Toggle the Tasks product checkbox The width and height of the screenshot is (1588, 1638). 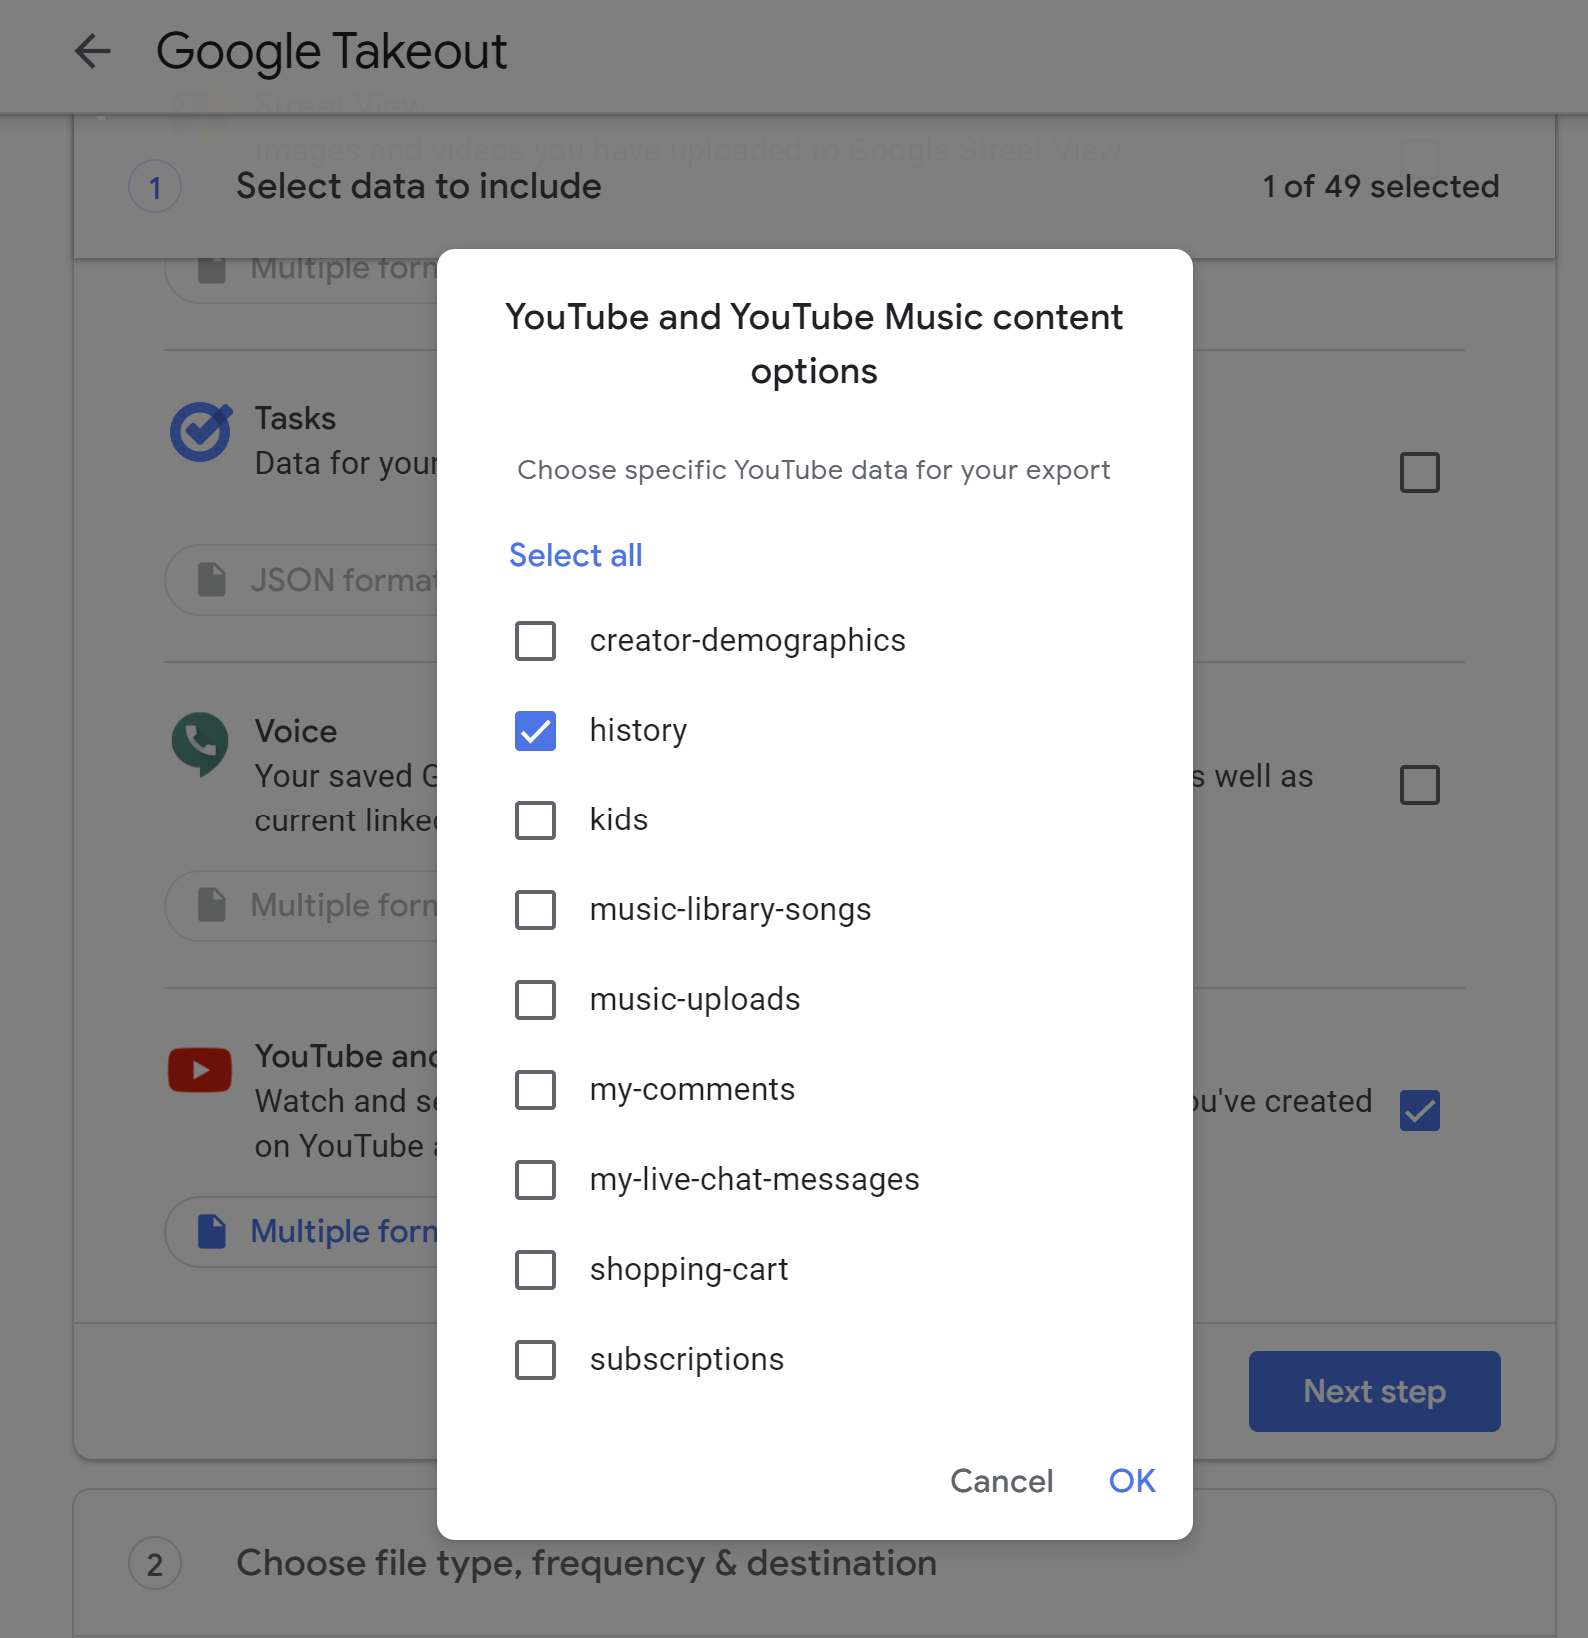tap(1420, 473)
